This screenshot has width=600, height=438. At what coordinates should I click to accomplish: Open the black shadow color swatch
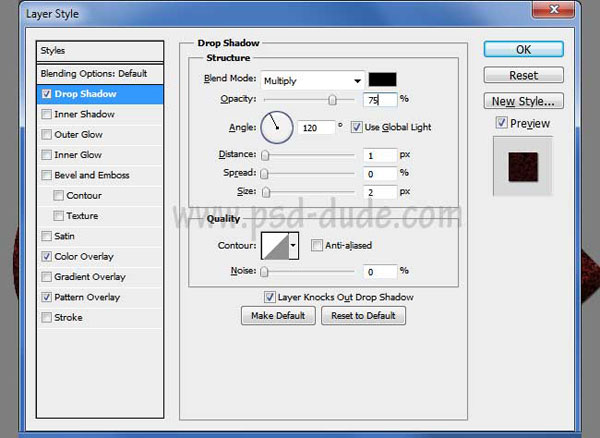coord(382,80)
